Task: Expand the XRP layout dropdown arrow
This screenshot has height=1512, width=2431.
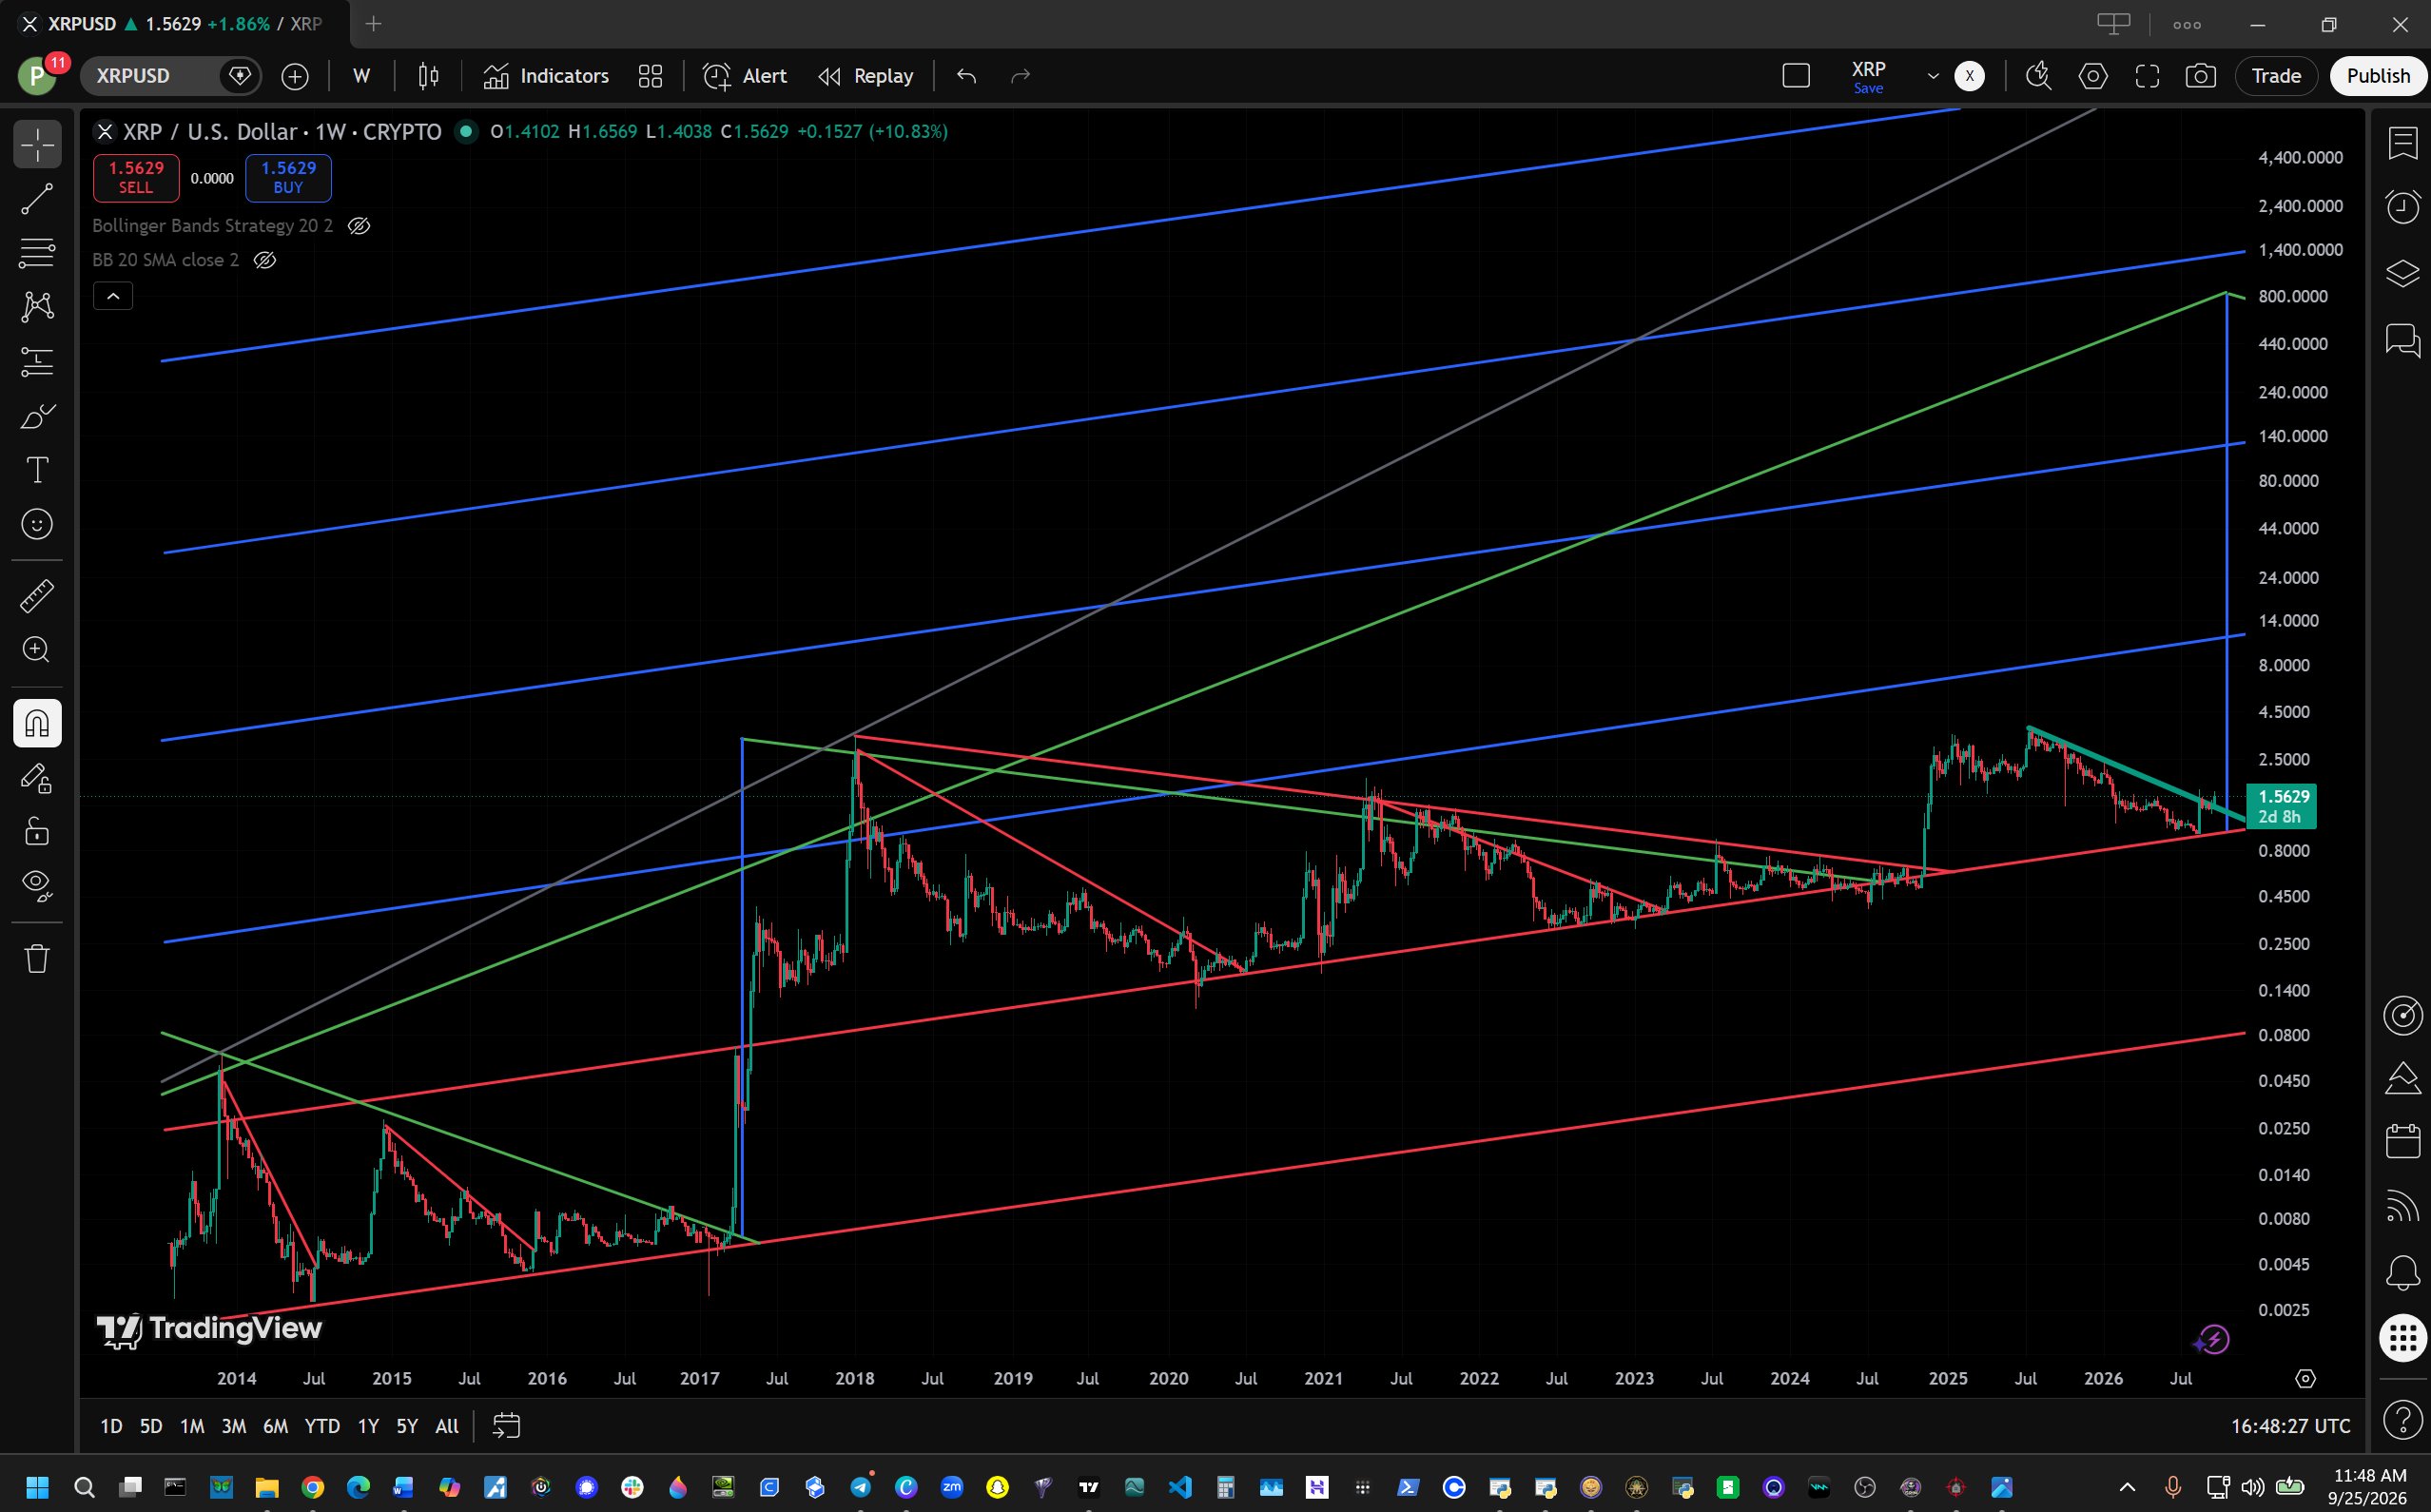Action: [x=1933, y=76]
